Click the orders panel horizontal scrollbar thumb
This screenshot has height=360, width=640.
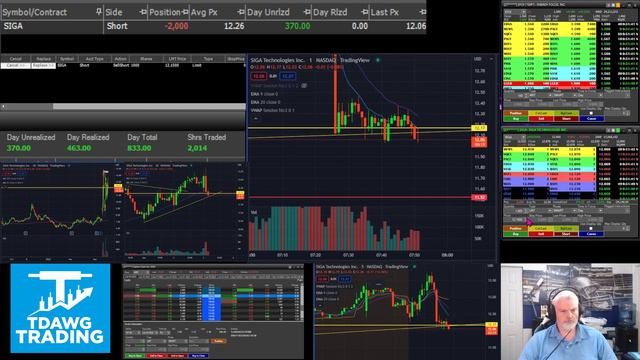coord(149,107)
